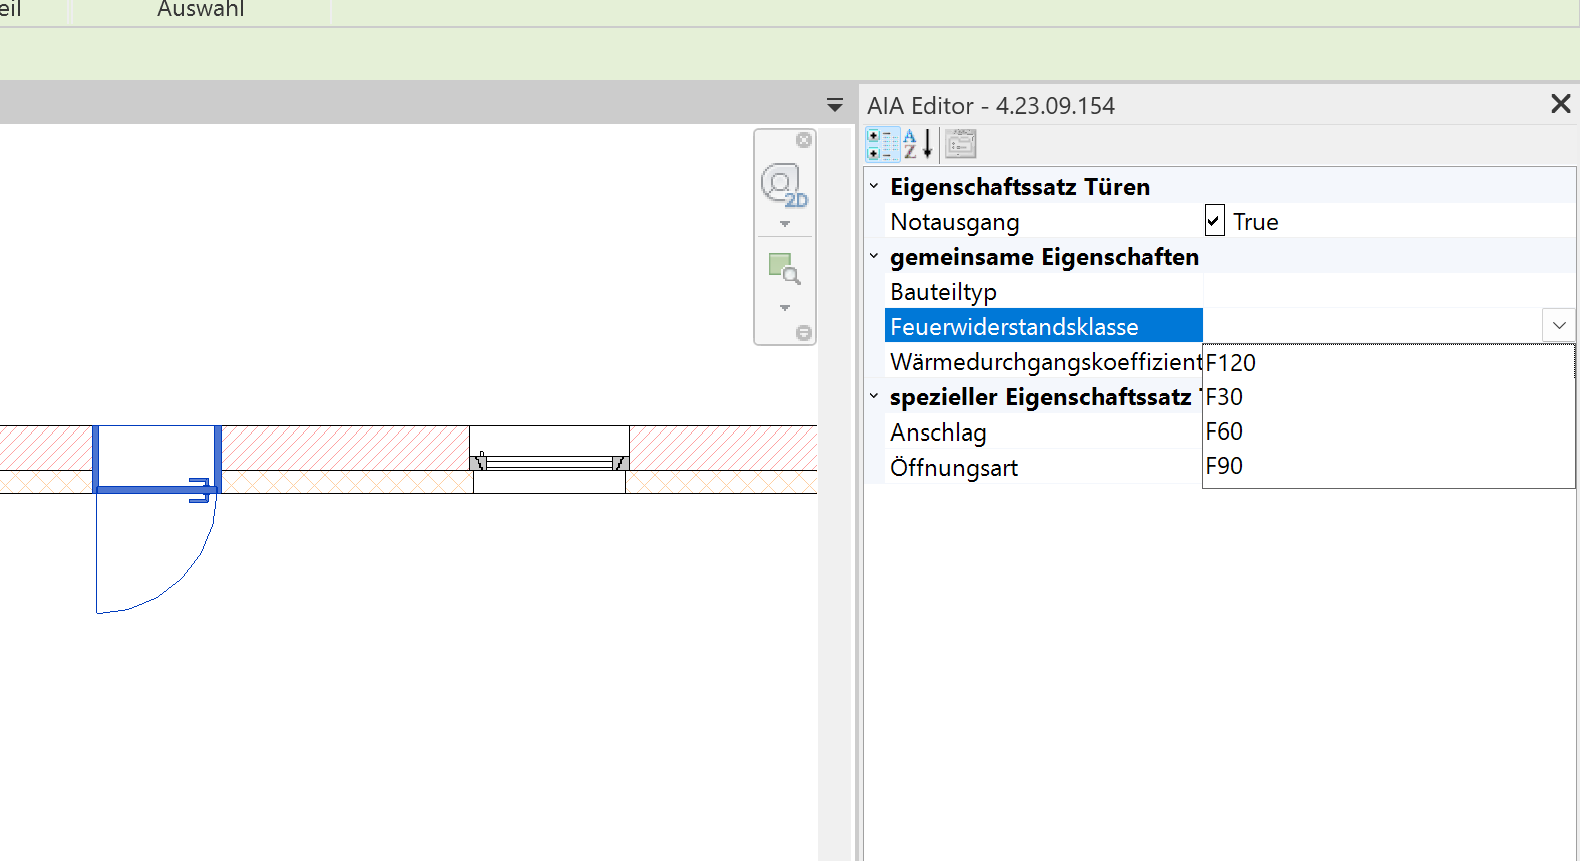This screenshot has width=1580, height=862.
Task: Select the Bauteiltyp property row
Action: point(943,292)
